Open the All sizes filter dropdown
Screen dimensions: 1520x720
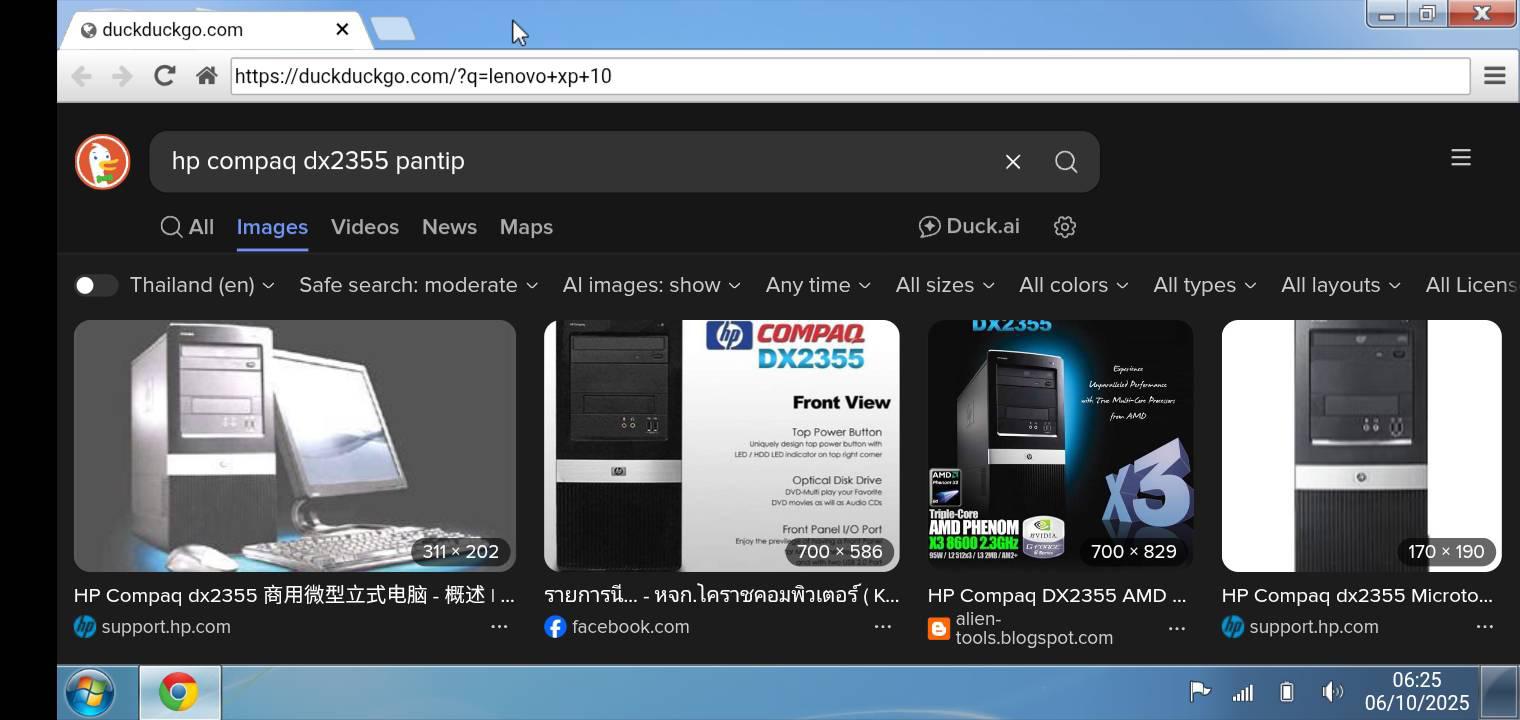[x=945, y=286]
